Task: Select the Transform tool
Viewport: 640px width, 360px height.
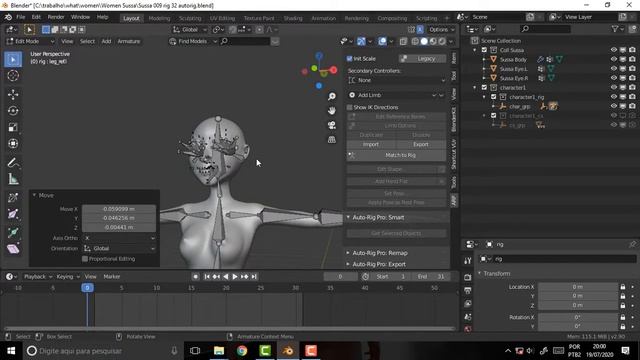Action: coord(13,143)
